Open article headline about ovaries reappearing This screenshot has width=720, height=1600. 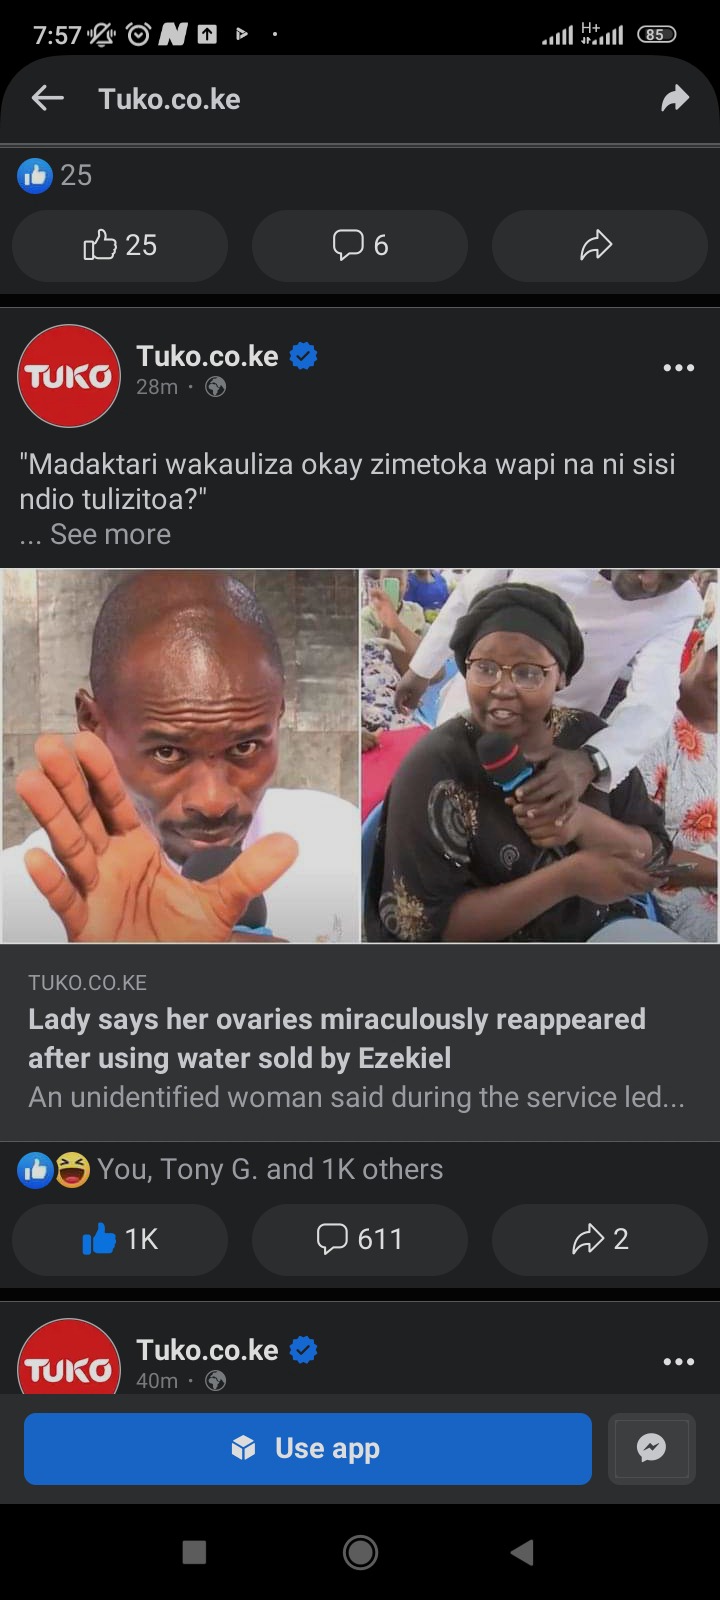pyautogui.click(x=337, y=1038)
